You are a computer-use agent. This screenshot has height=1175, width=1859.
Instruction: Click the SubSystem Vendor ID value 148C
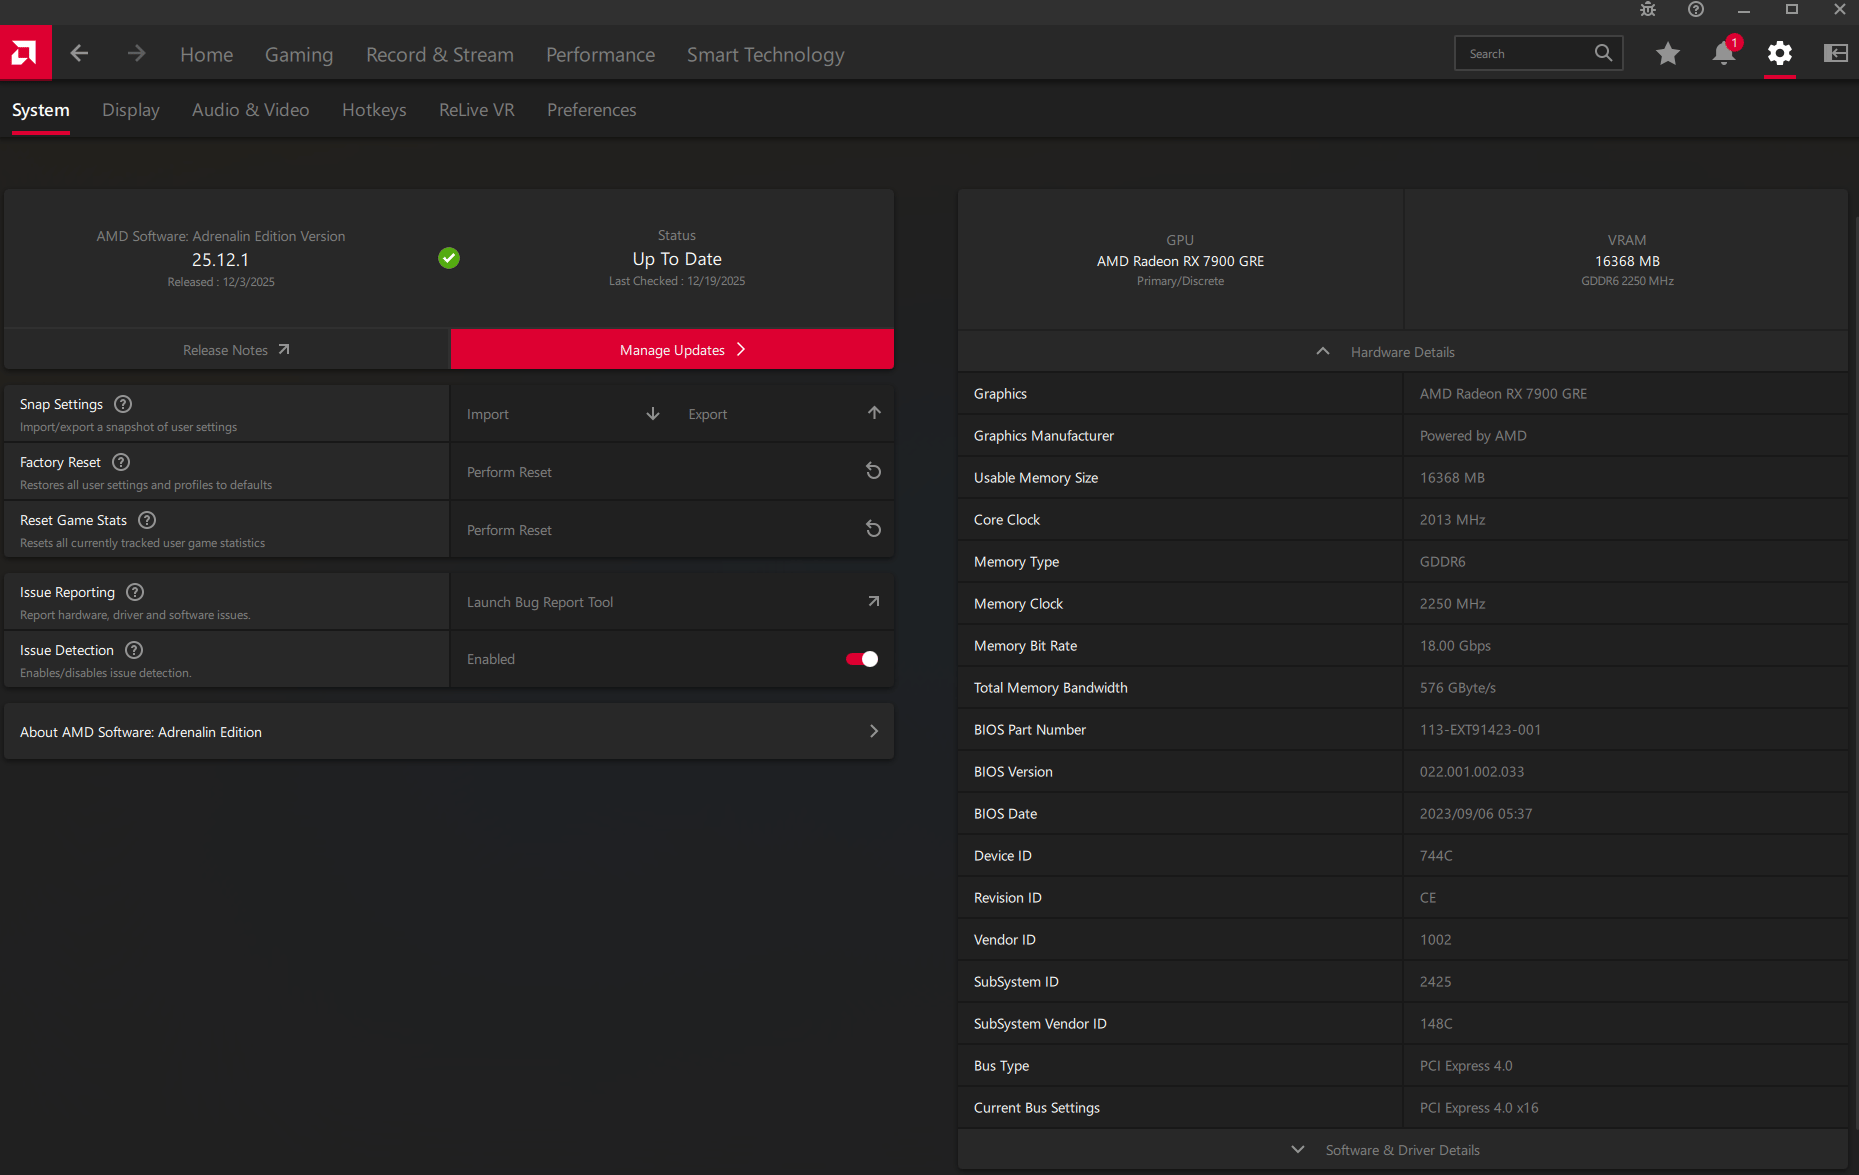point(1436,1024)
